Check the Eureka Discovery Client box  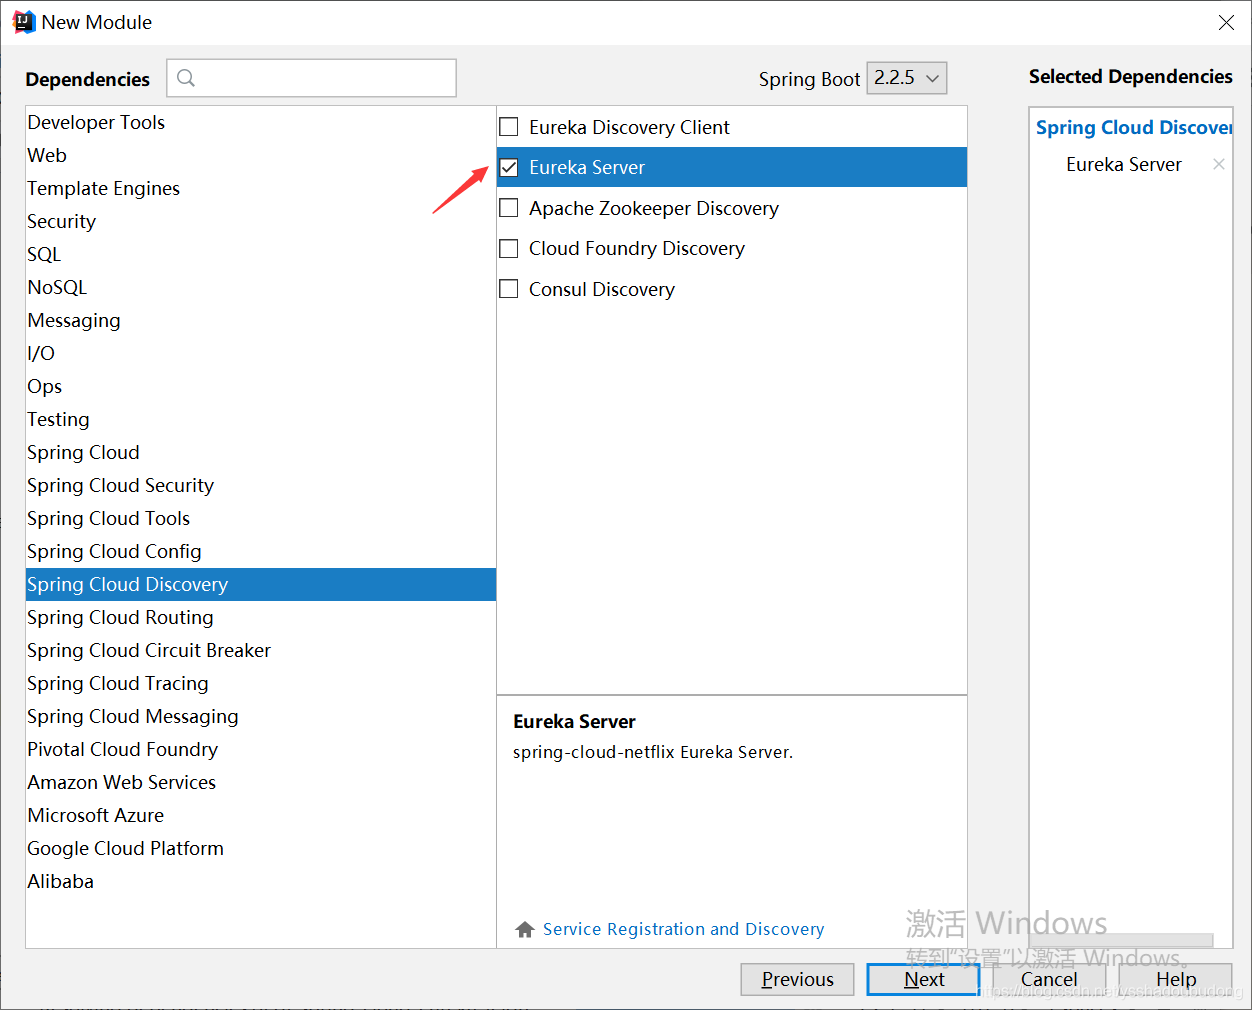(509, 127)
